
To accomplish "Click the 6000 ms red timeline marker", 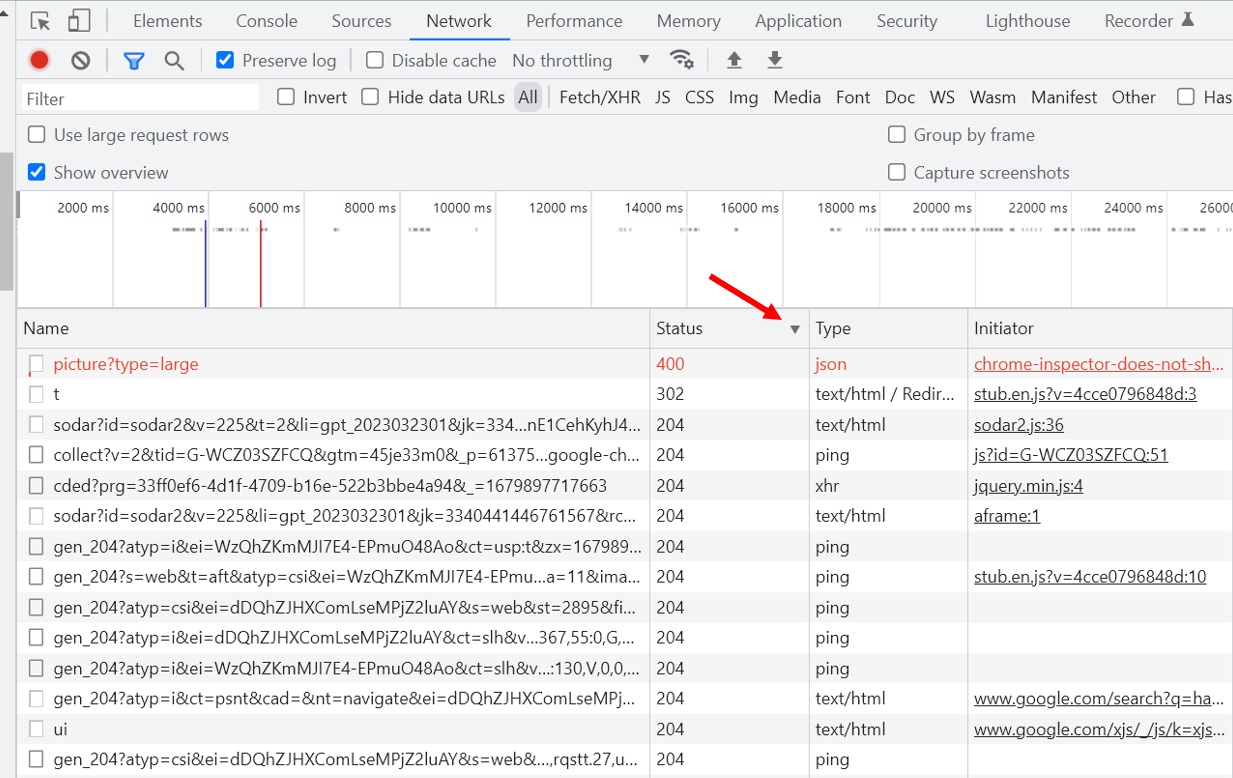I will click(261, 265).
